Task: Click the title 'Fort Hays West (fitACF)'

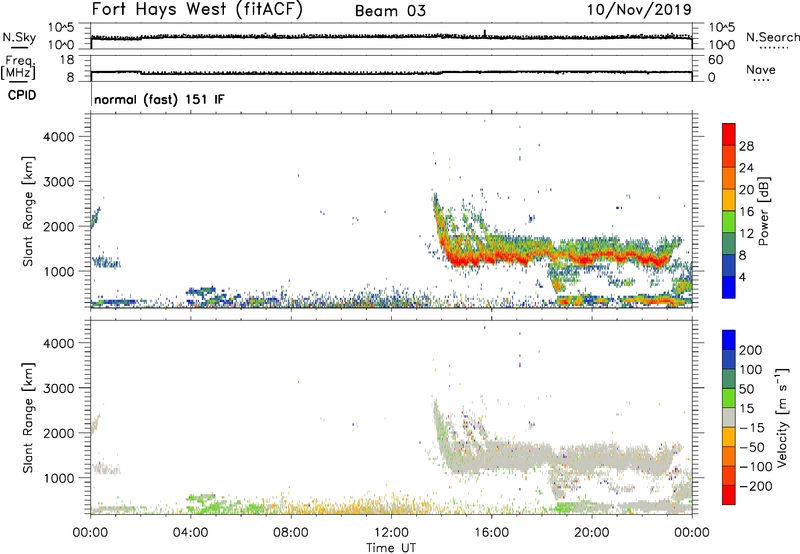Action: [197, 9]
